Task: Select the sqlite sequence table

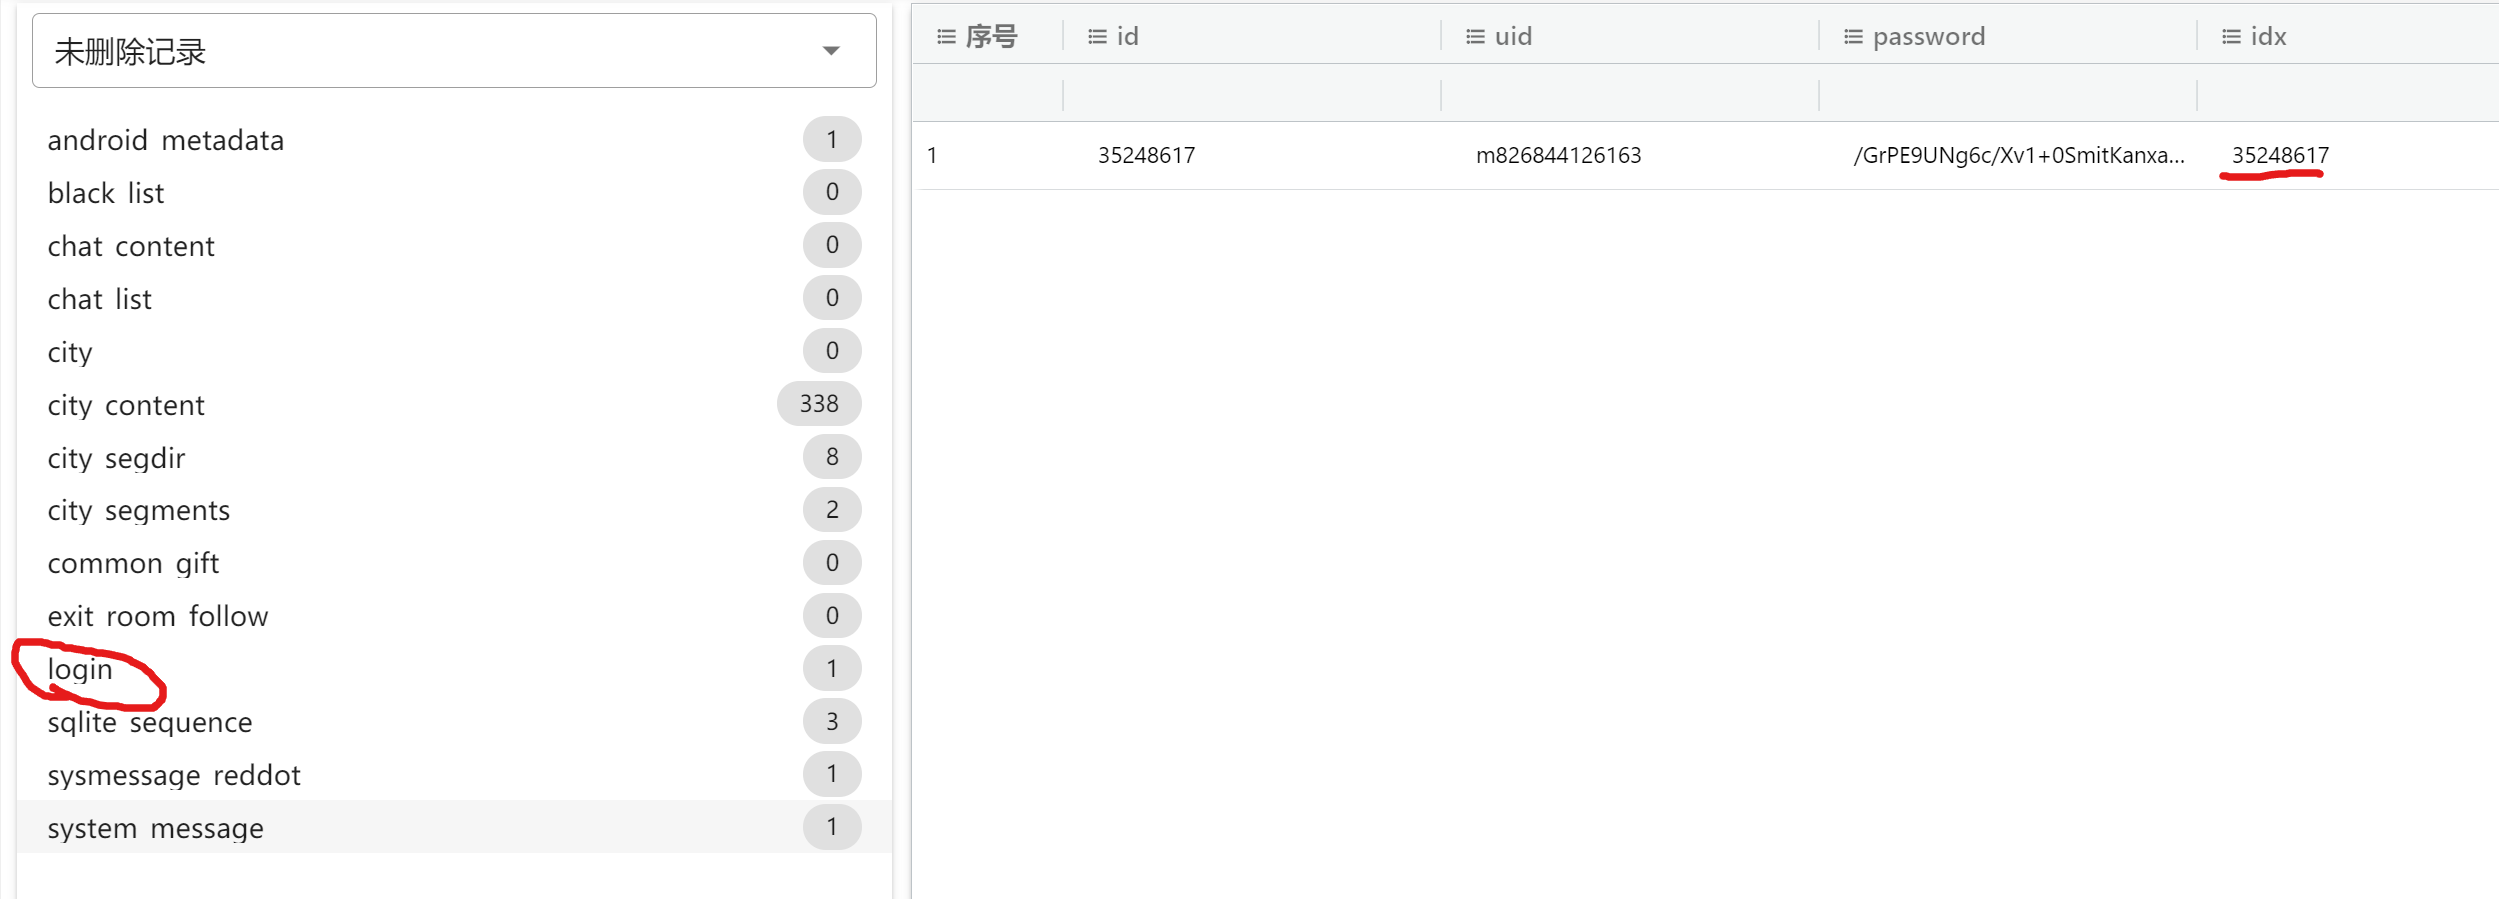Action: [150, 722]
